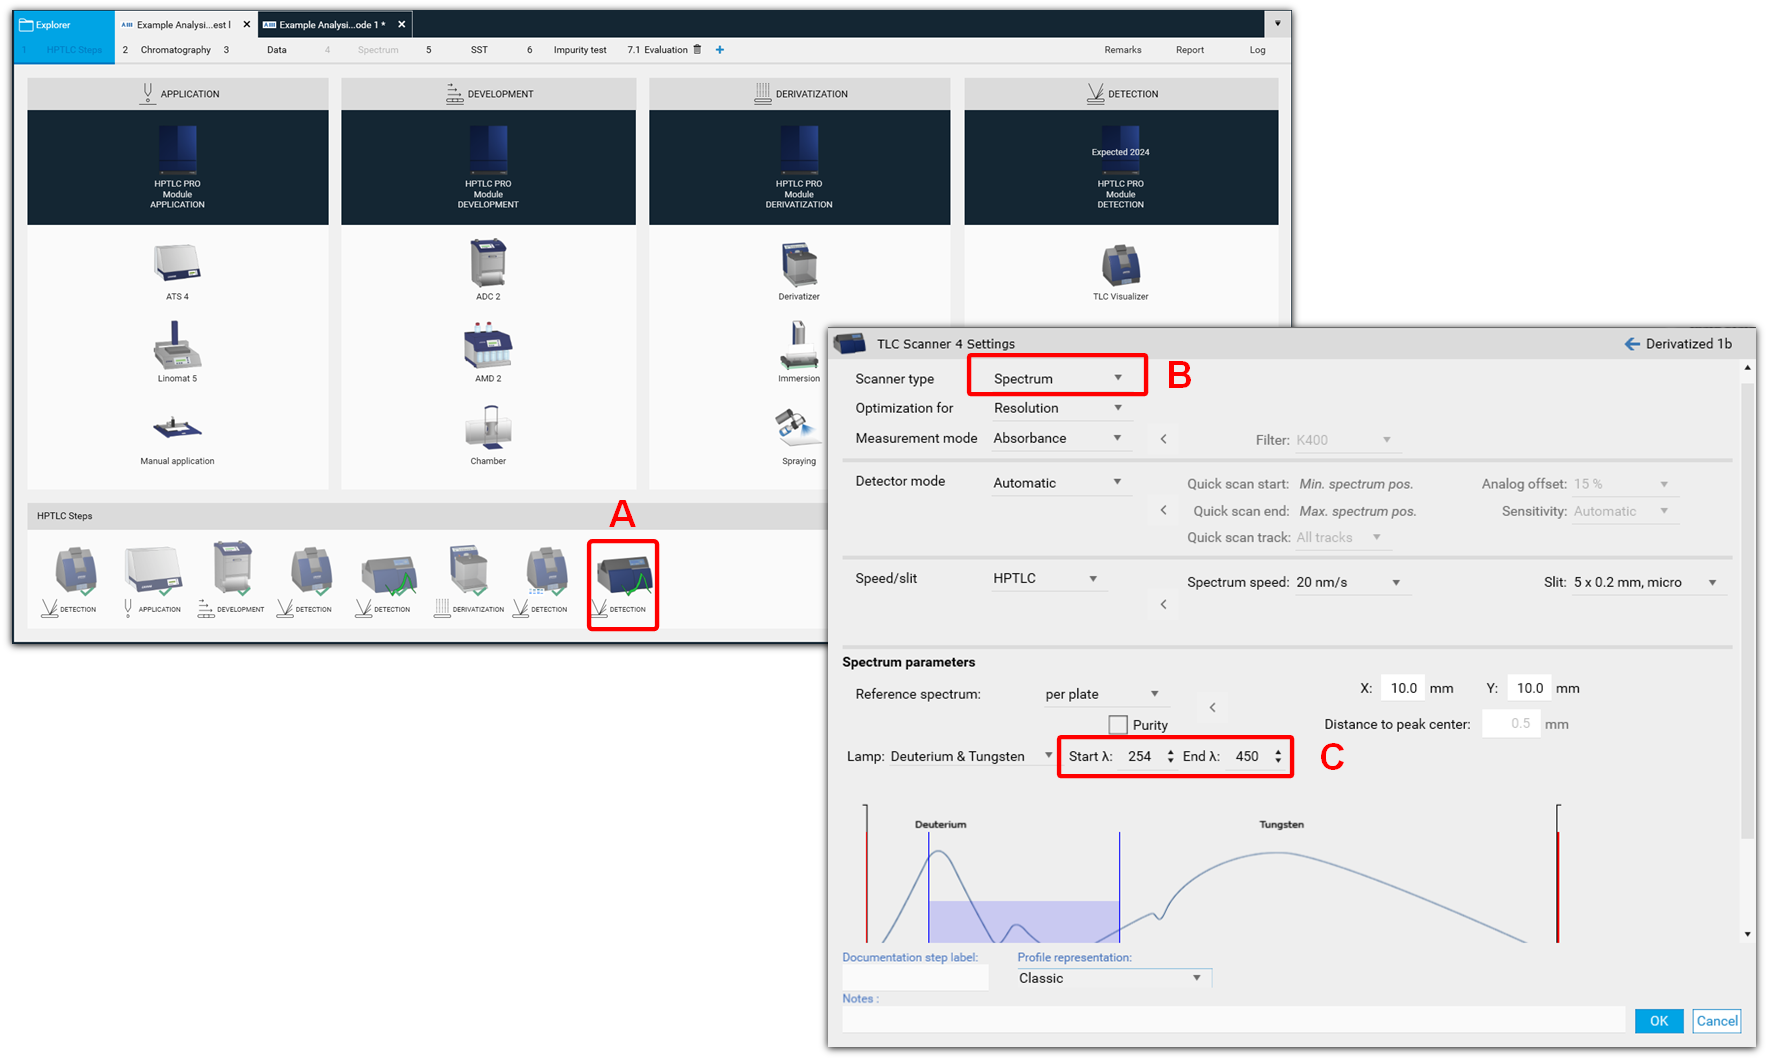Open the Profile representation dropdown
Screen dimensions: 1768x1060
point(1110,978)
